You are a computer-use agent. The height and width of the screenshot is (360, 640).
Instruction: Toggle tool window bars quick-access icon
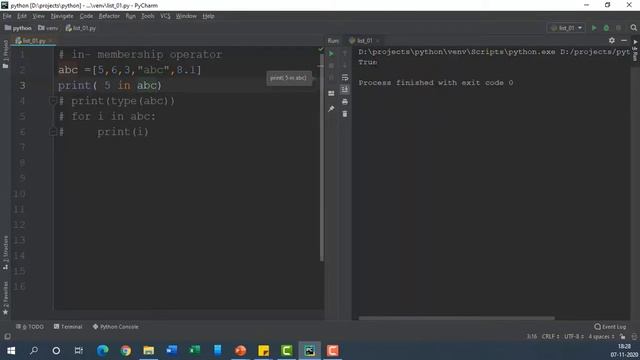pyautogui.click(x=7, y=337)
